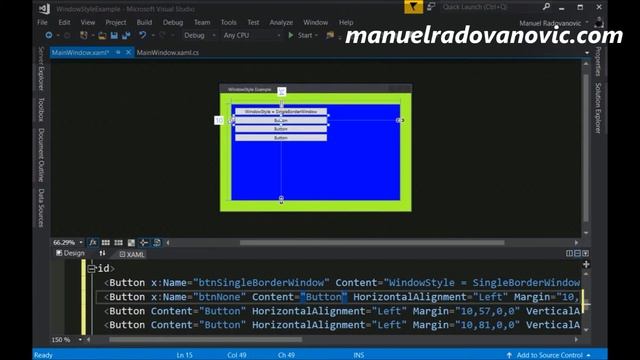Image resolution: width=640 pixels, height=360 pixels.
Task: Click the Save floppy disk icon
Action: click(x=114, y=36)
